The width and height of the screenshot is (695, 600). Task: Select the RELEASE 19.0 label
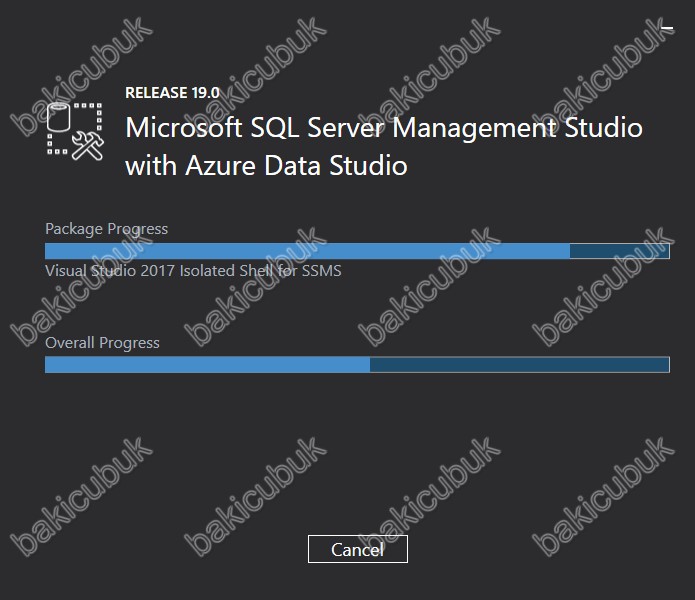[172, 93]
